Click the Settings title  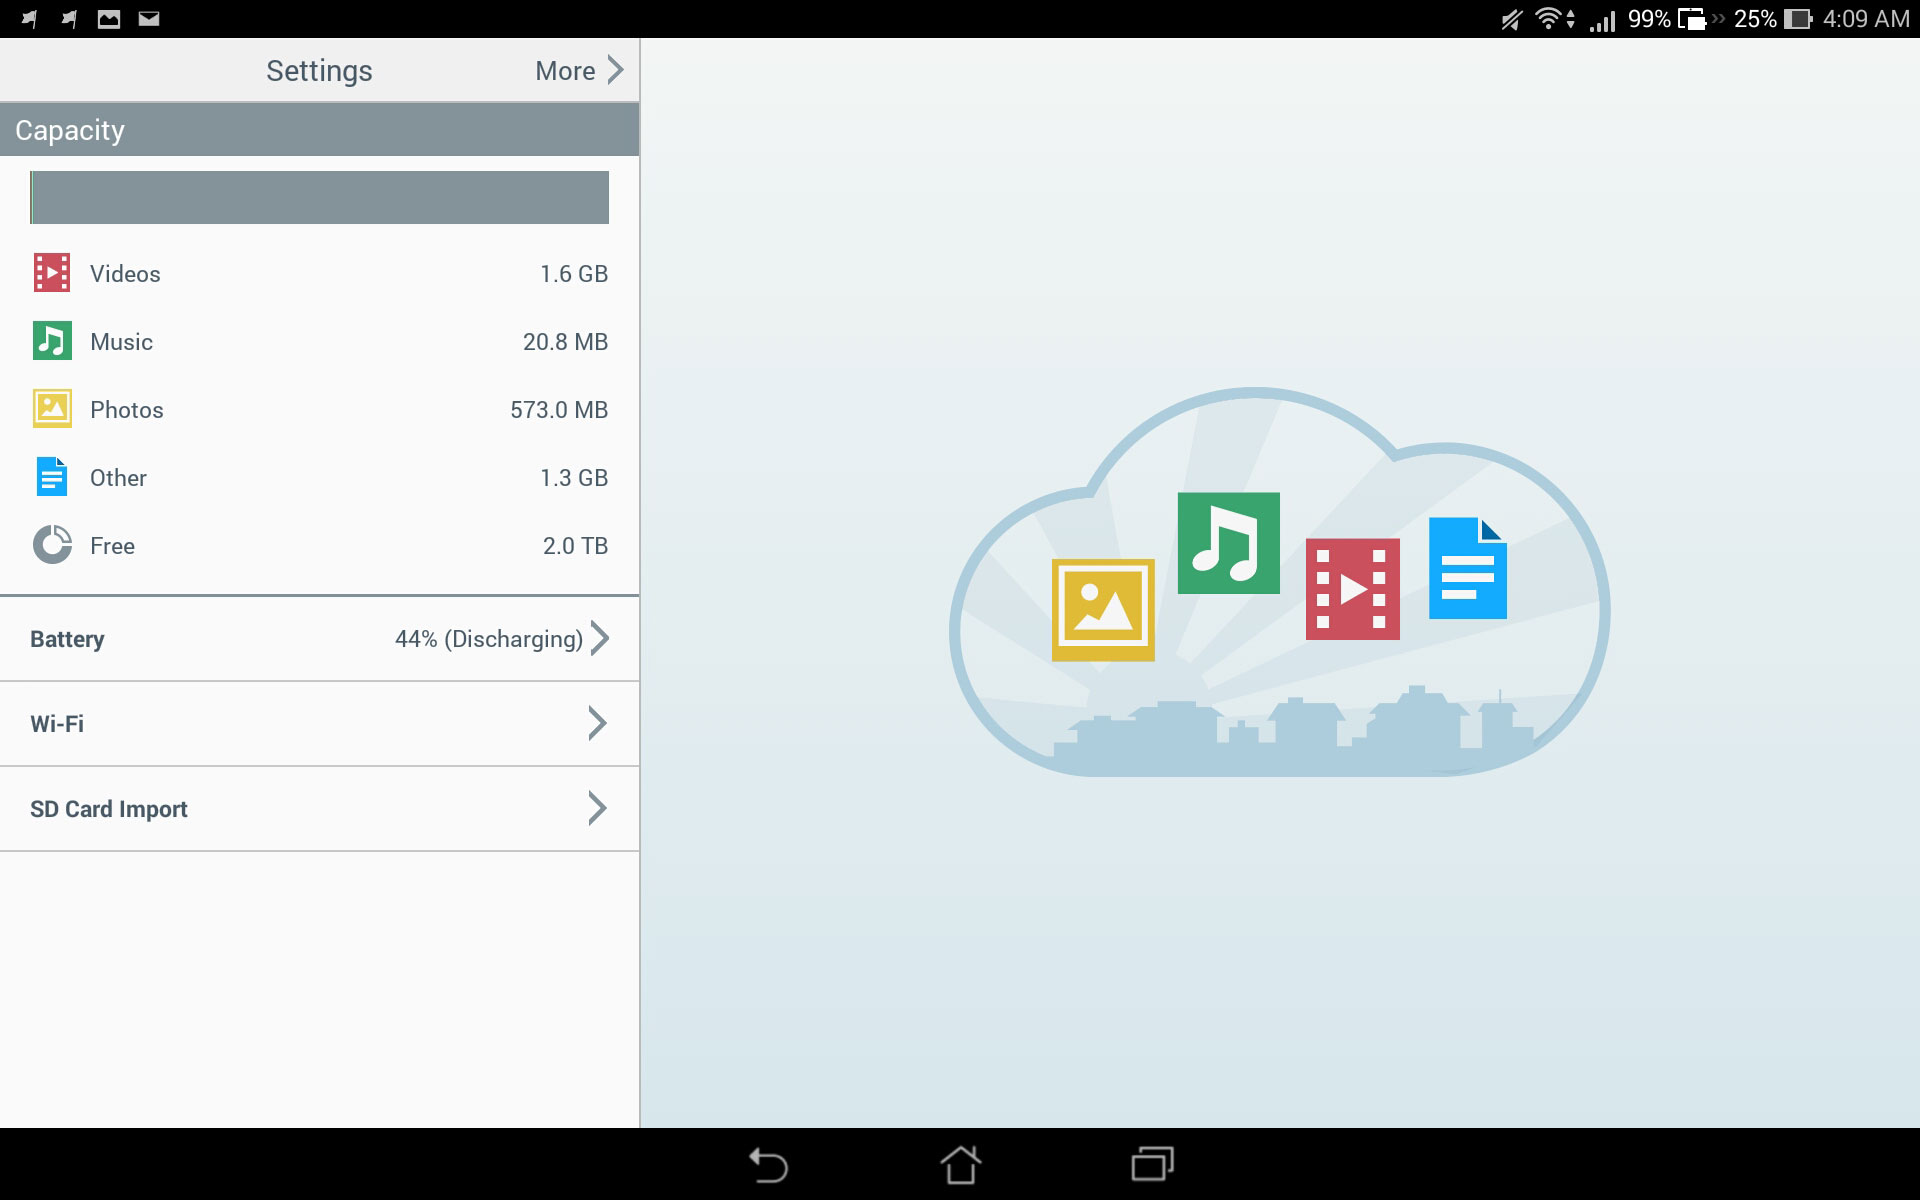coord(319,70)
